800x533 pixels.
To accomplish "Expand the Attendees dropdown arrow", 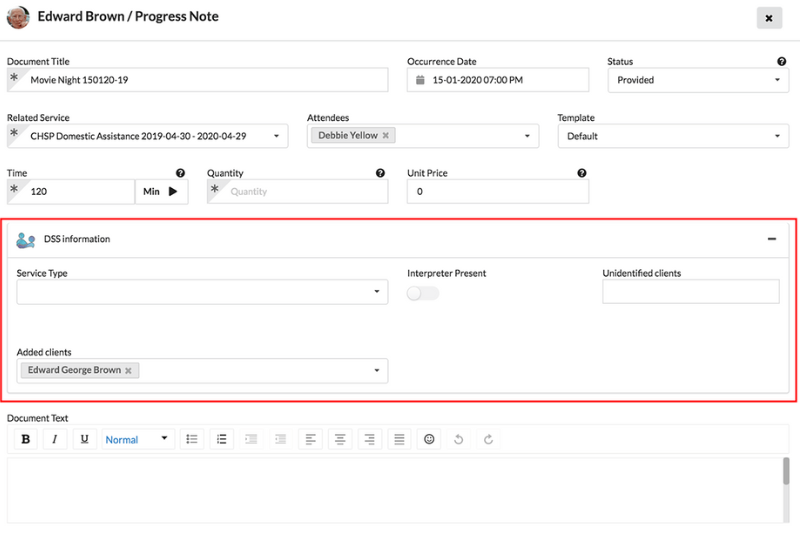I will [x=527, y=136].
